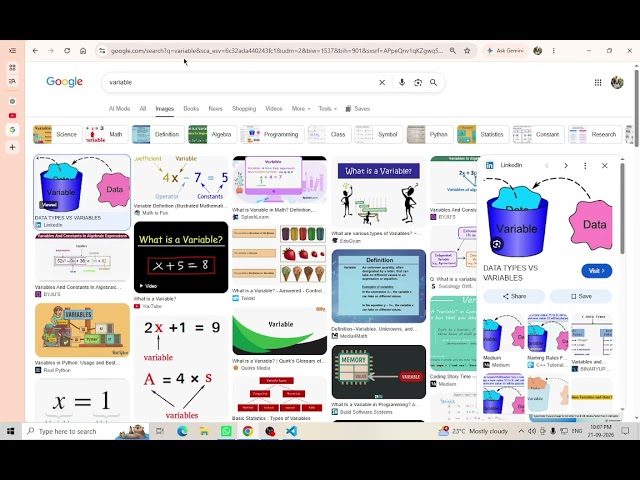Filter images by Algebra chip
The height and width of the screenshot is (480, 640).
click(x=212, y=134)
